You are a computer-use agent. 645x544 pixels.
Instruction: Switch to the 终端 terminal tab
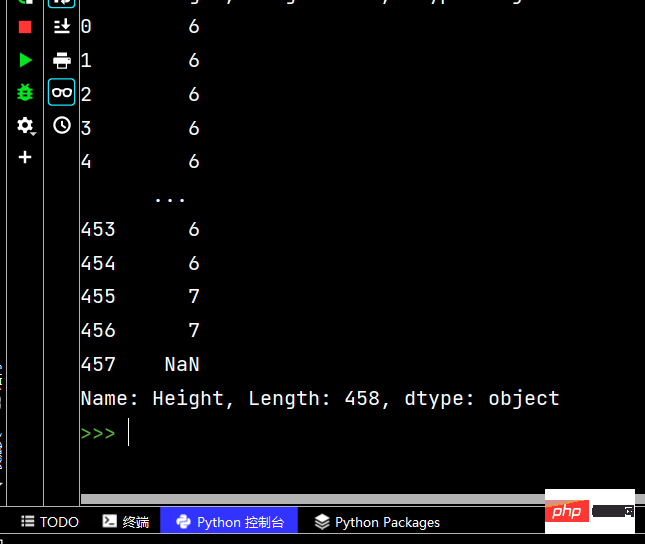click(x=125, y=522)
